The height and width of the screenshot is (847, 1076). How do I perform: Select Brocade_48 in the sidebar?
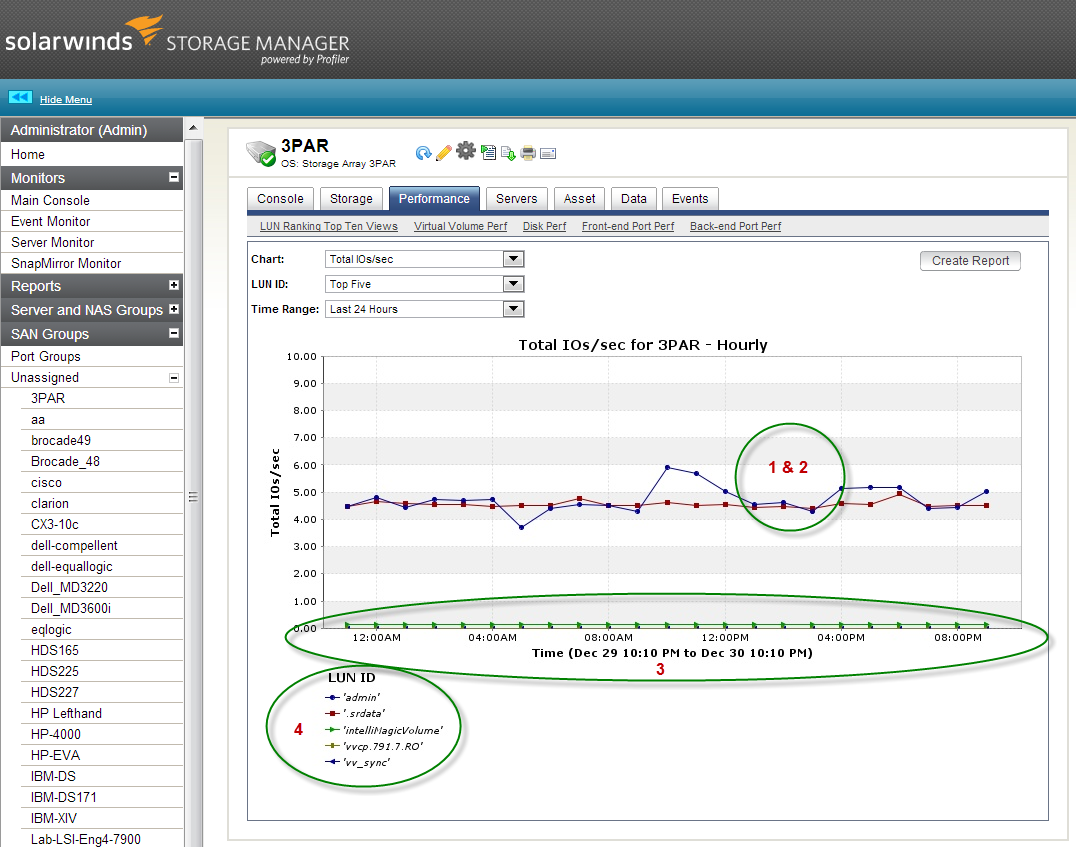tap(102, 461)
